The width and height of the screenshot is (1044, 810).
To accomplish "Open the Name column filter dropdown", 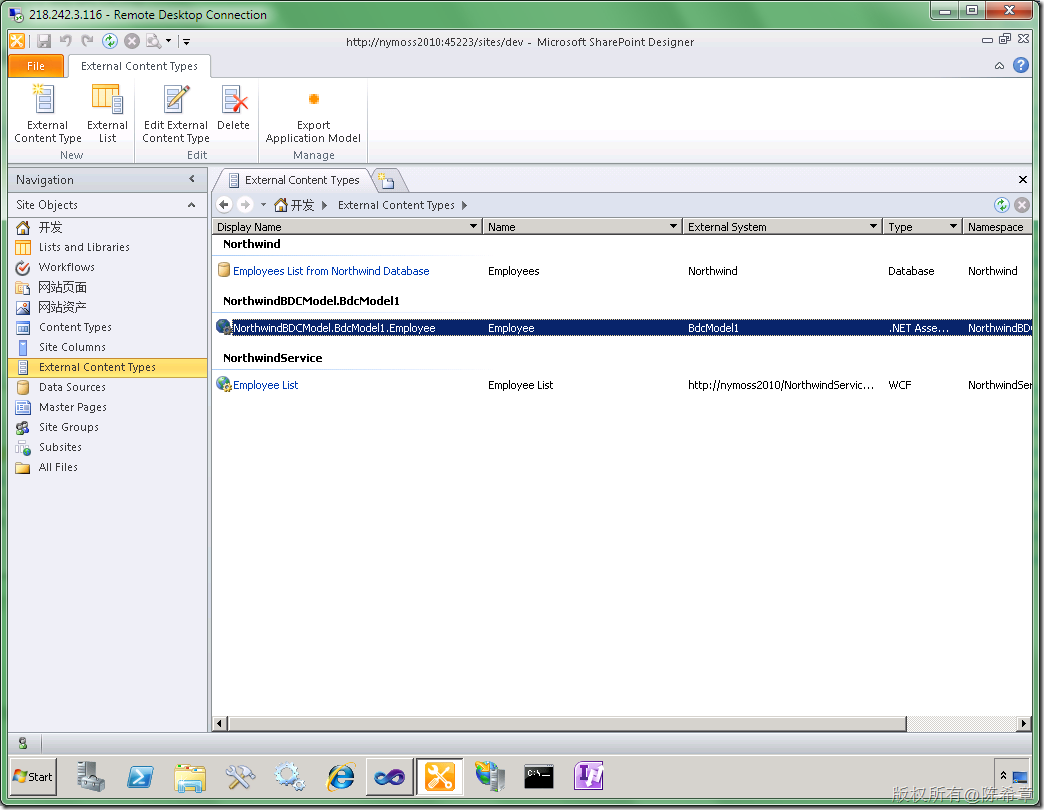I will click(673, 226).
